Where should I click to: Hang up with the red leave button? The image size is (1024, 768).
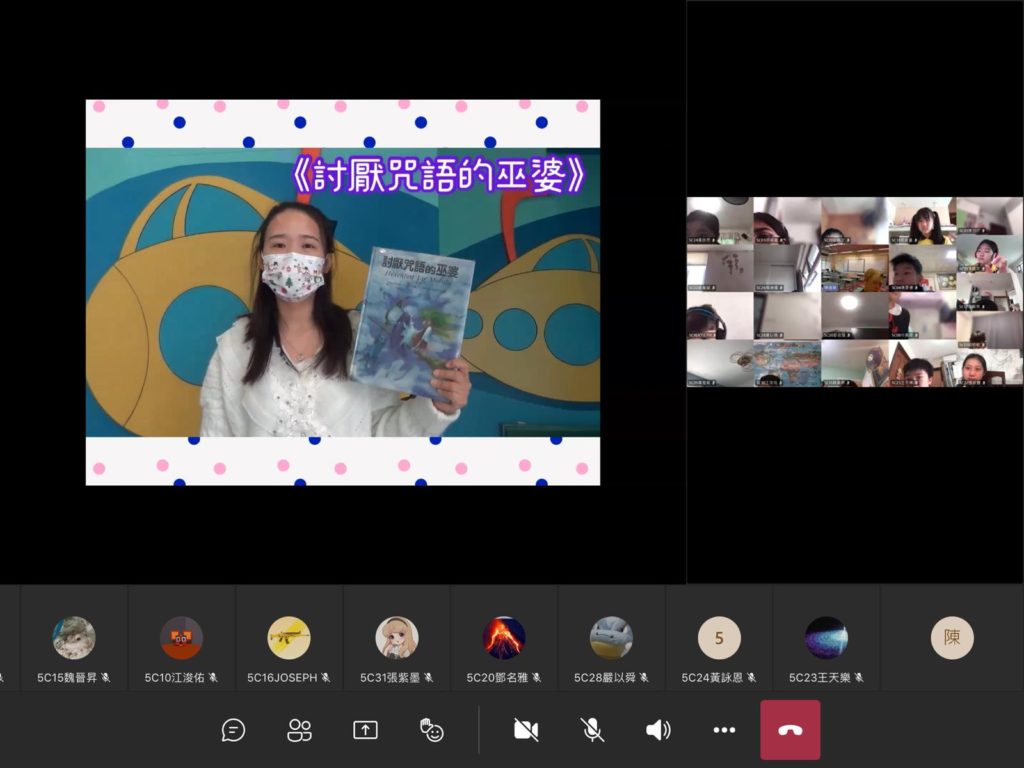pos(790,730)
